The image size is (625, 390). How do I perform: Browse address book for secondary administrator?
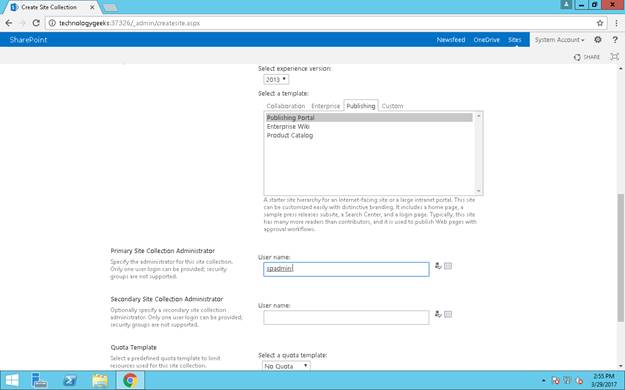click(448, 314)
